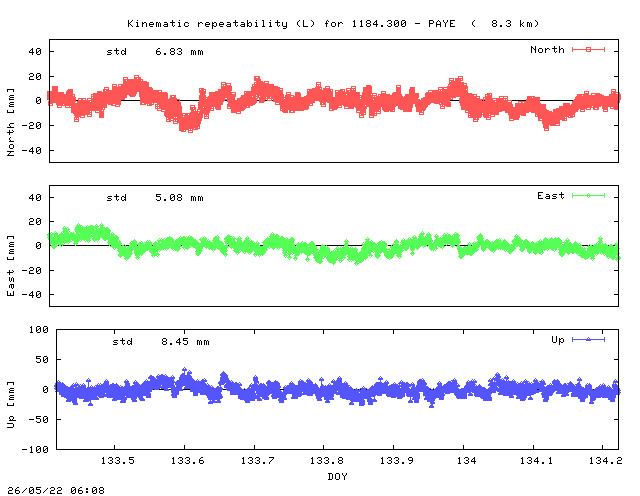The width and height of the screenshot is (640, 496).
Task: Click the 50 tick on Up axis
Action: pos(42,360)
